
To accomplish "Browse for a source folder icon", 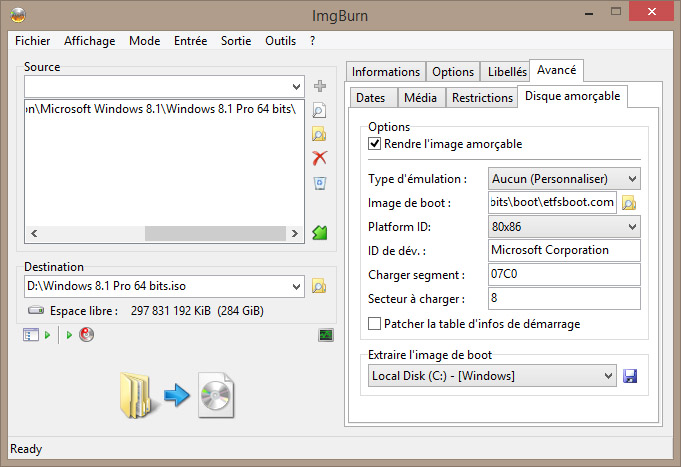I will 319,134.
